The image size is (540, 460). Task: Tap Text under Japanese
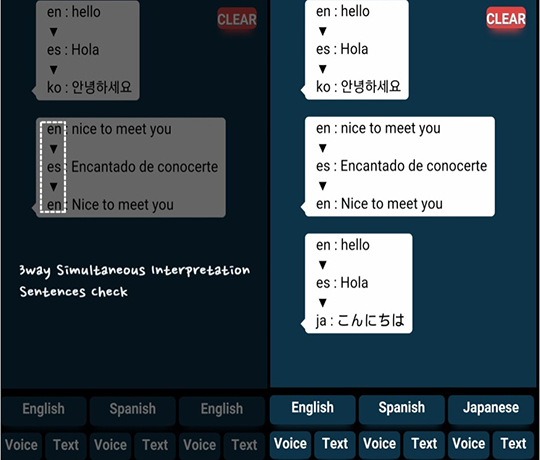coord(513,444)
